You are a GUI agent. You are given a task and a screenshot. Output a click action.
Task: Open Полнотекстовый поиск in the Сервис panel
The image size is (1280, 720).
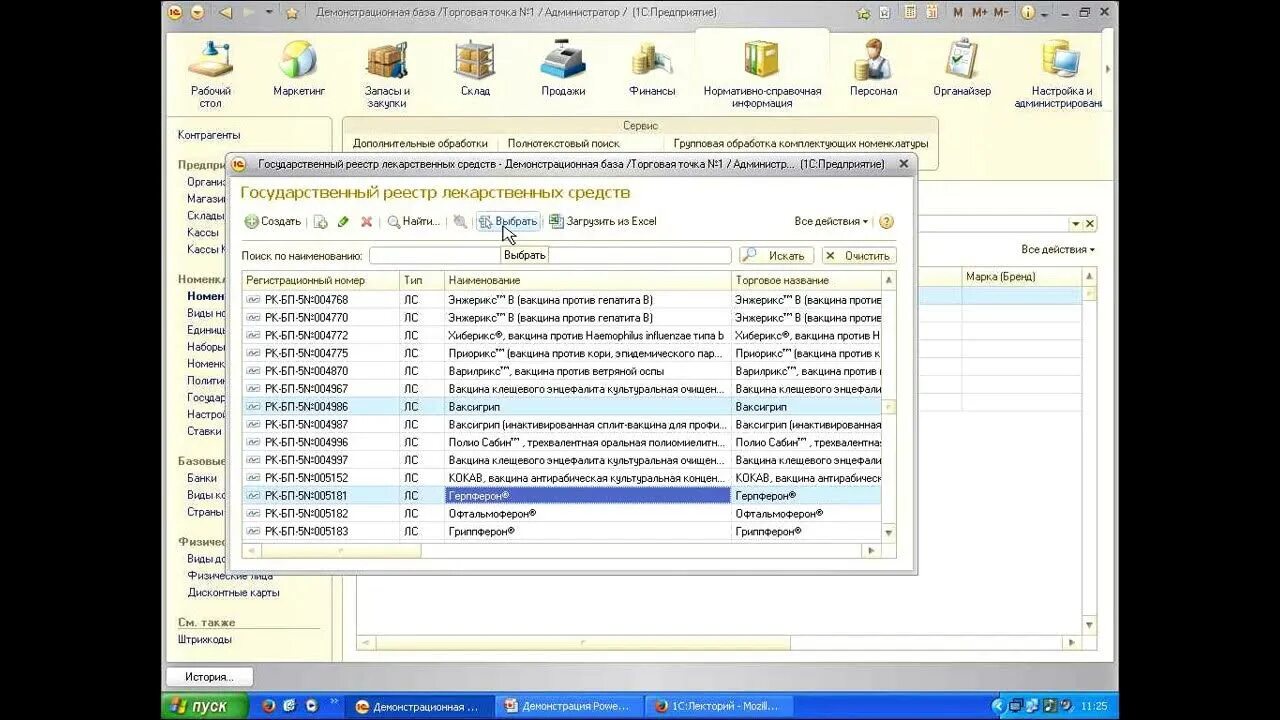(563, 144)
